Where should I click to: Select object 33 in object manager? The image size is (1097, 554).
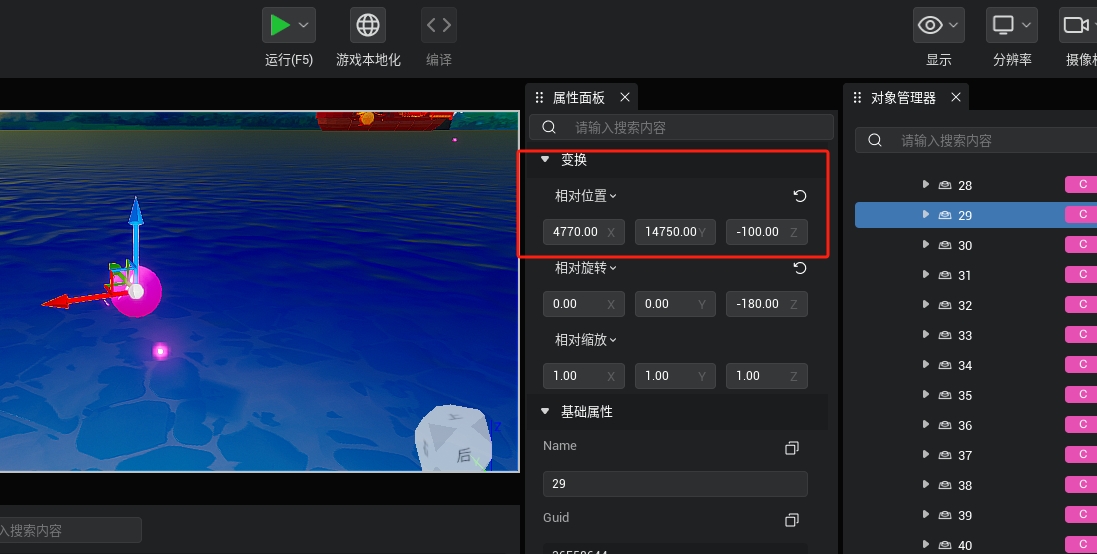[965, 335]
